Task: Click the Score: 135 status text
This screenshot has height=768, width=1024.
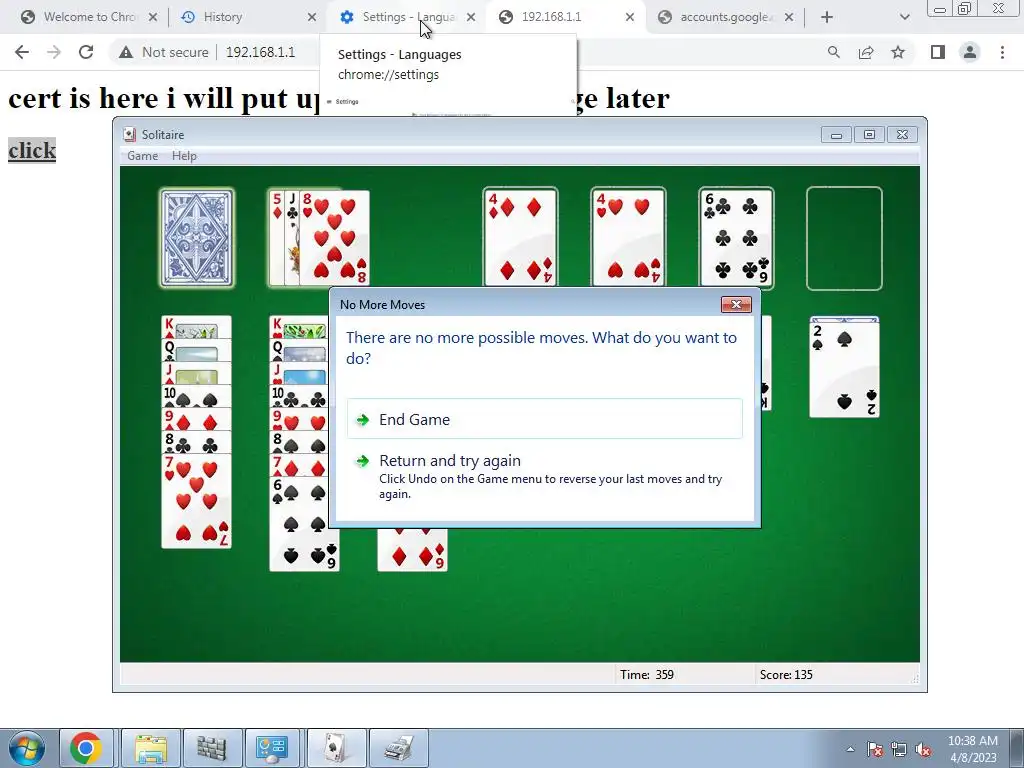Action: click(x=786, y=675)
